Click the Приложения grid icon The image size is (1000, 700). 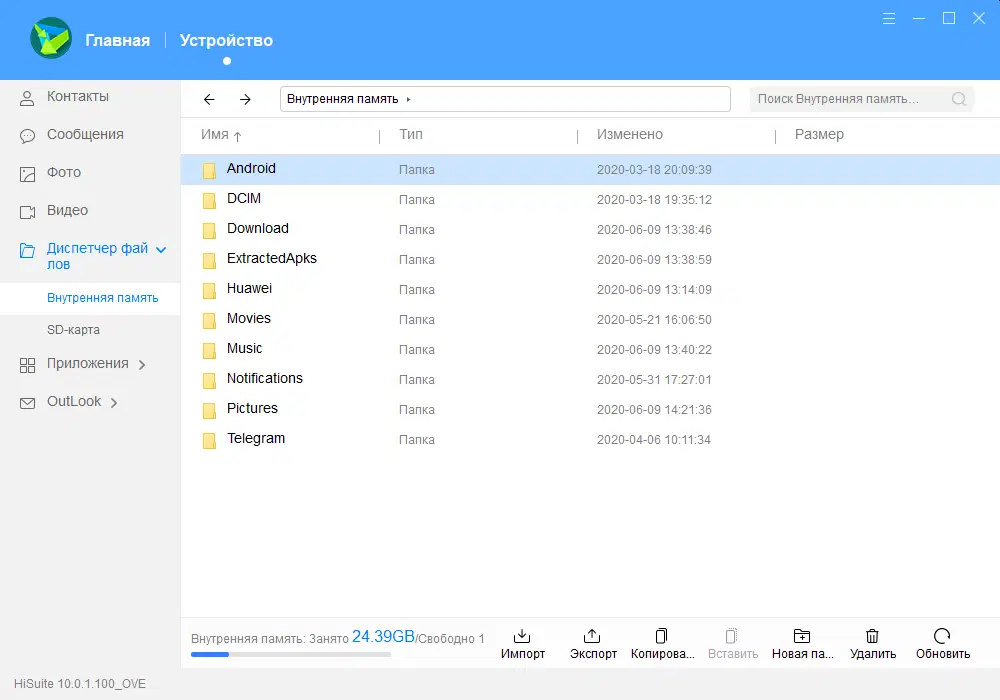pyautogui.click(x=27, y=365)
